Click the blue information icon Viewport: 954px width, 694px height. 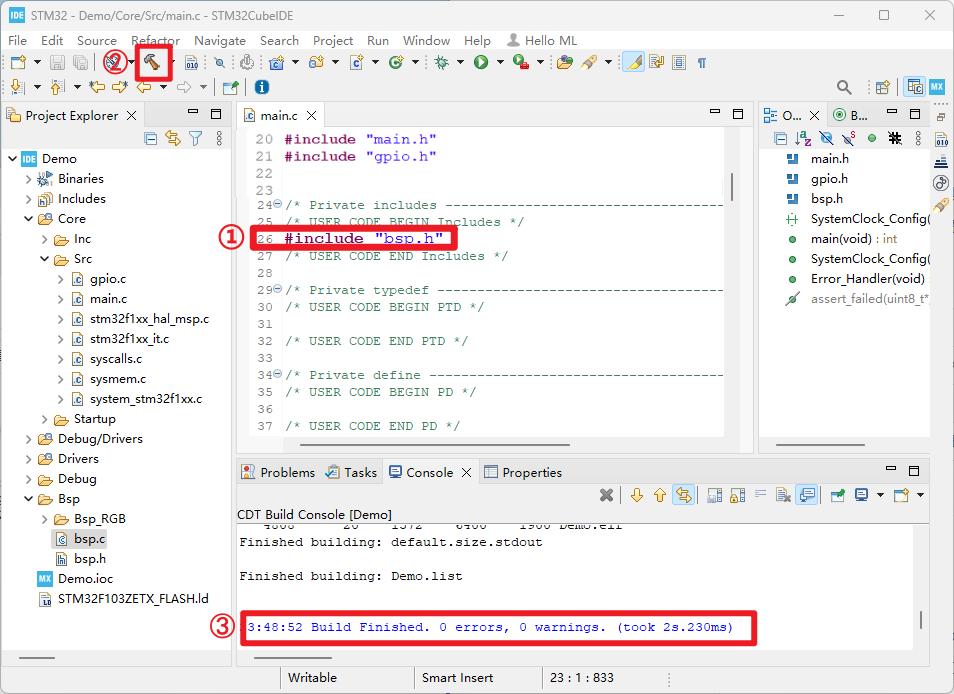tap(262, 87)
